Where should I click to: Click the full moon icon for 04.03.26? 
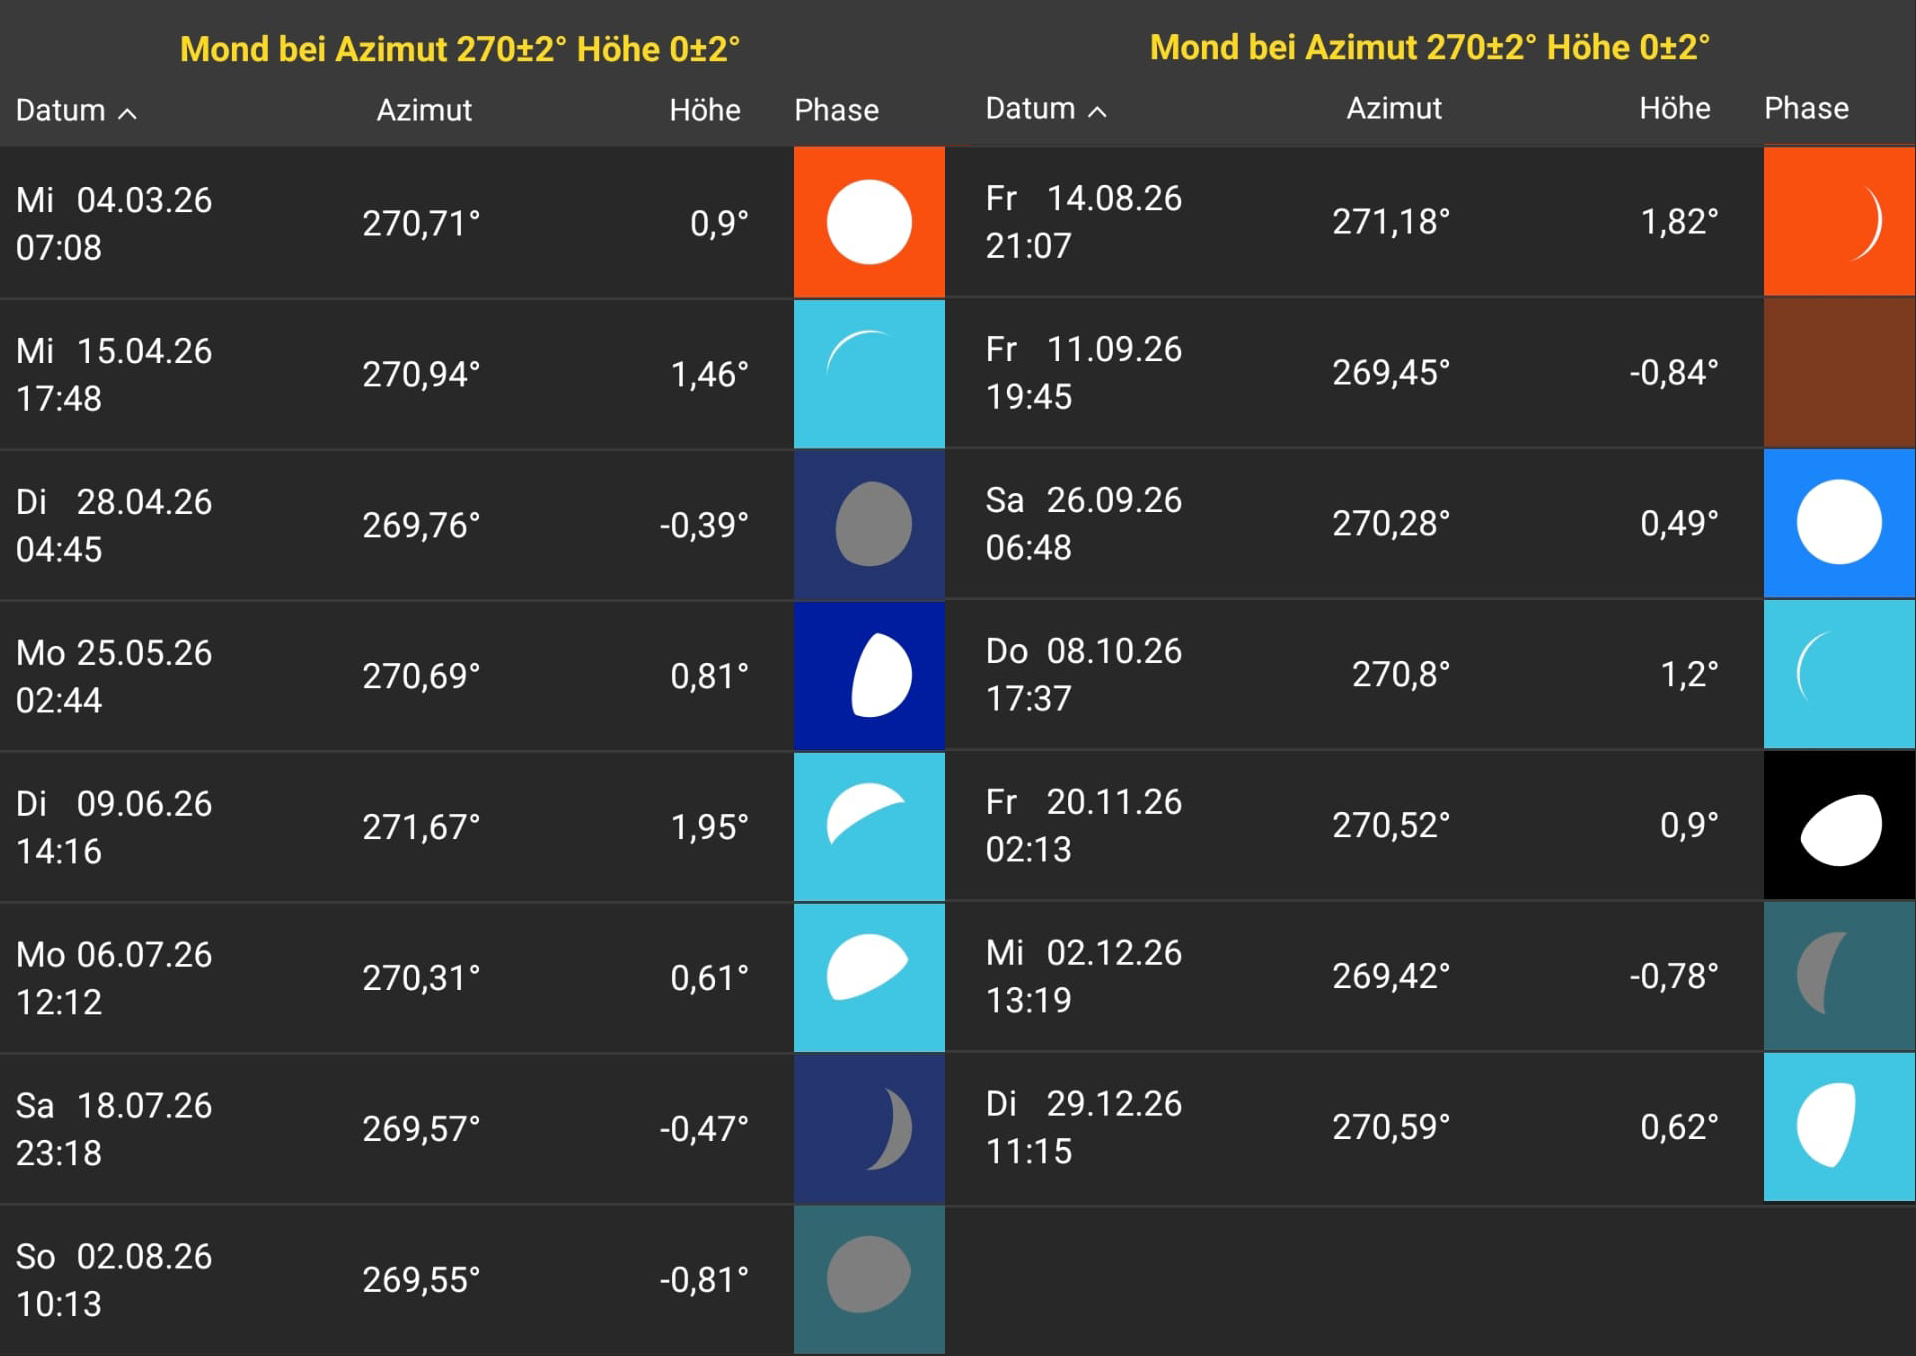coord(868,222)
